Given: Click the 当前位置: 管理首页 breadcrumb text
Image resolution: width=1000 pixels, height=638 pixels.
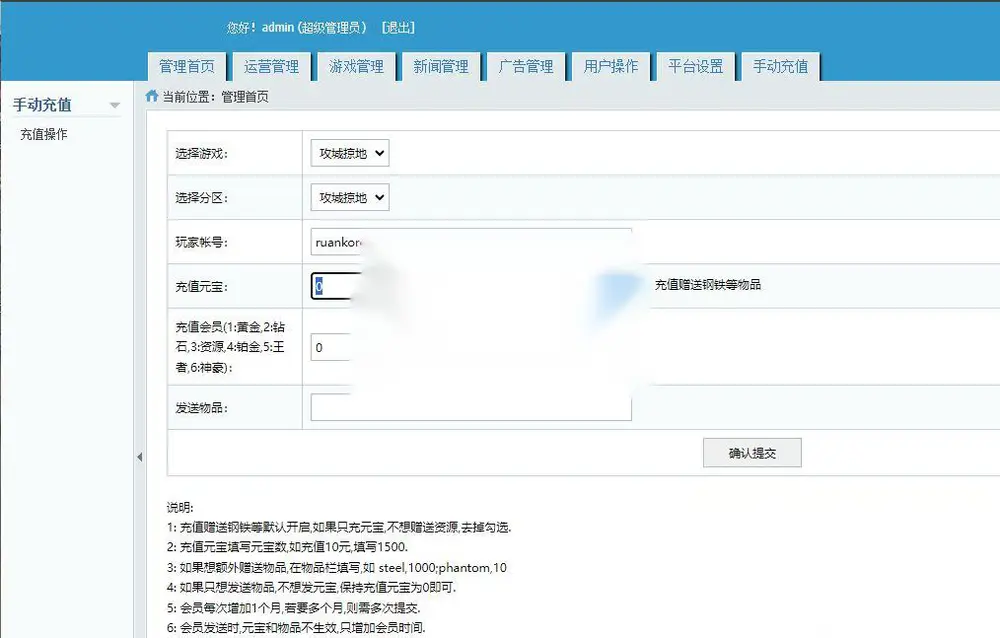Looking at the screenshot, I should tap(216, 97).
